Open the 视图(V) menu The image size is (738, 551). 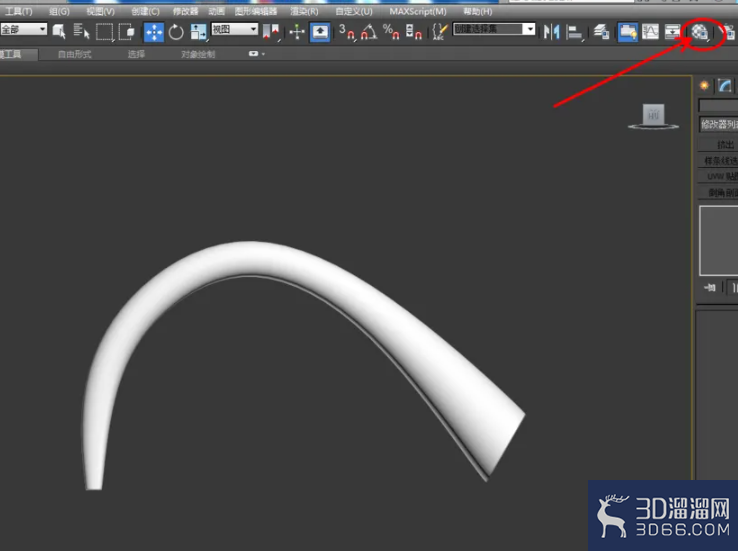pyautogui.click(x=100, y=11)
